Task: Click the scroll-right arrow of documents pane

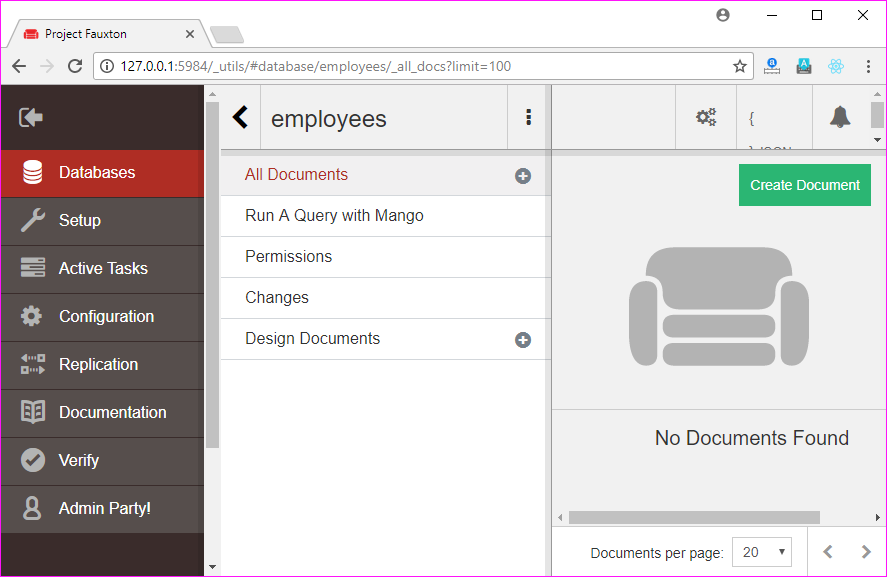Action: click(x=877, y=517)
